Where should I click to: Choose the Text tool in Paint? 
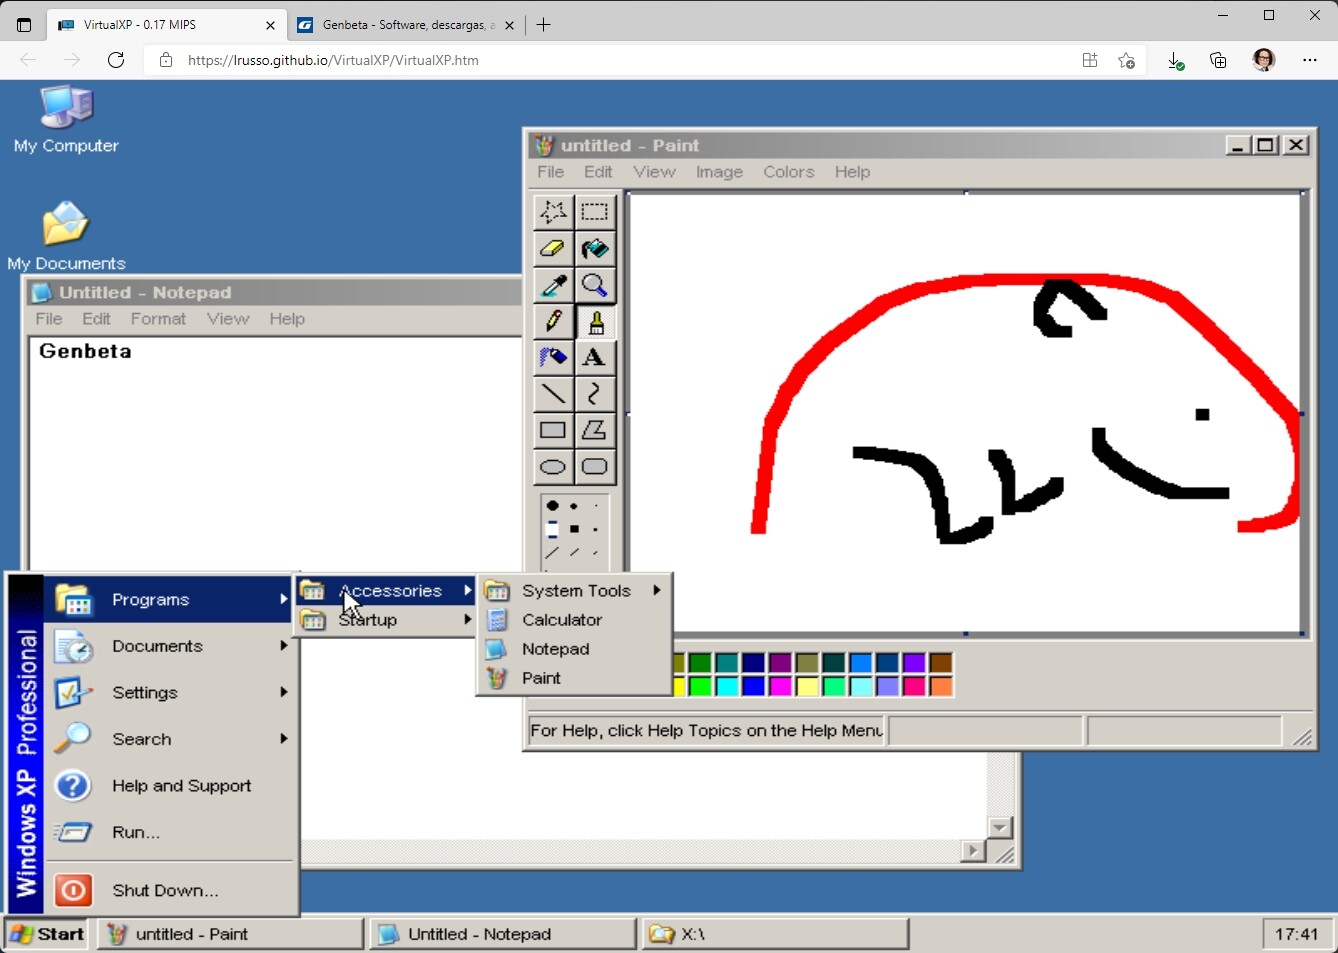(596, 357)
